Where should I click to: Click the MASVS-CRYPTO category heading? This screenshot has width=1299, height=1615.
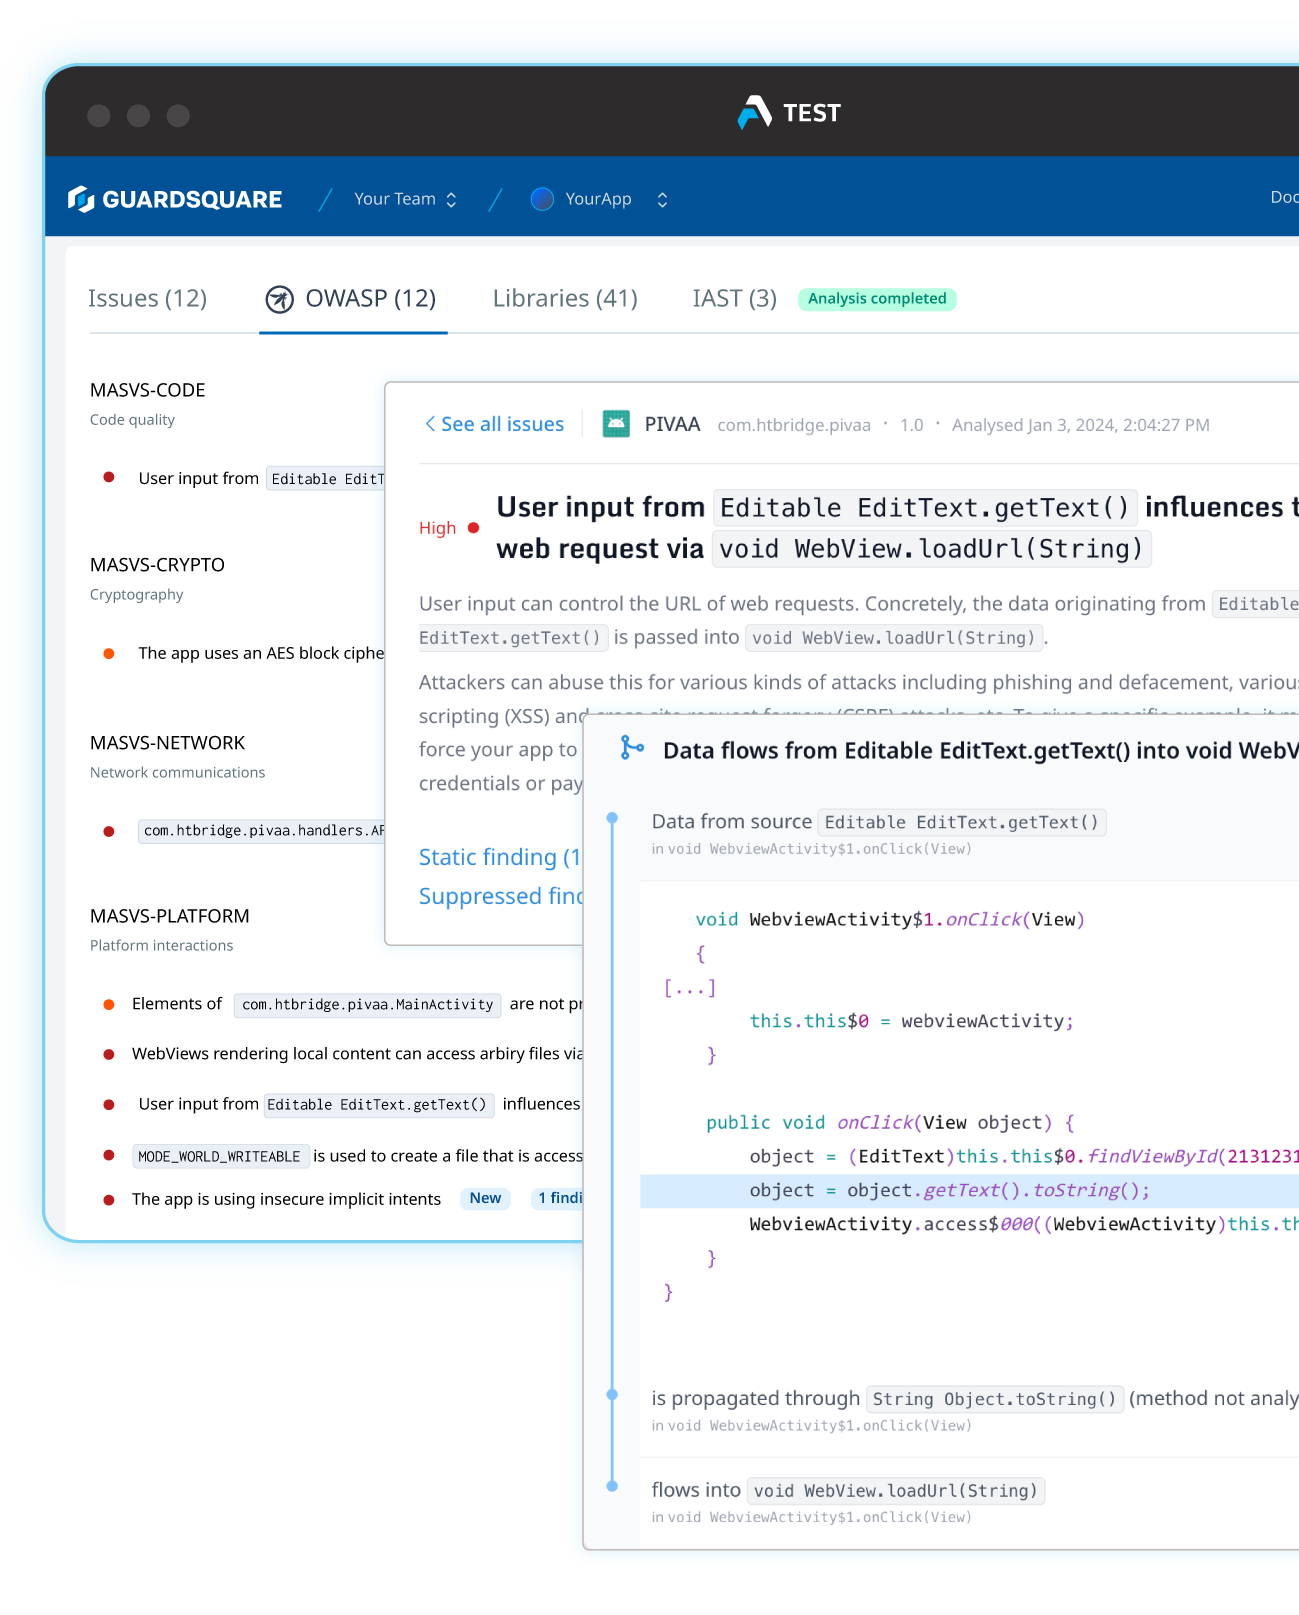coord(157,565)
